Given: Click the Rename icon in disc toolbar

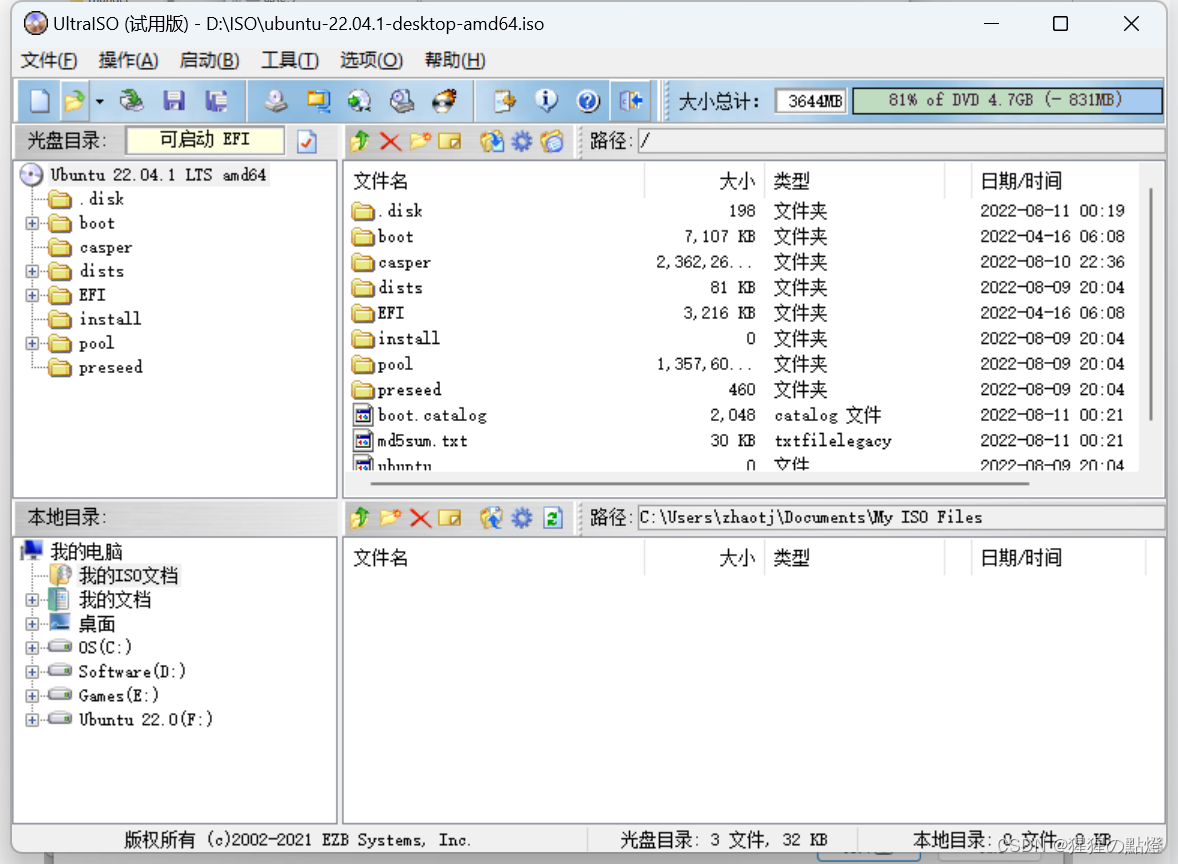Looking at the screenshot, I should pos(450,141).
